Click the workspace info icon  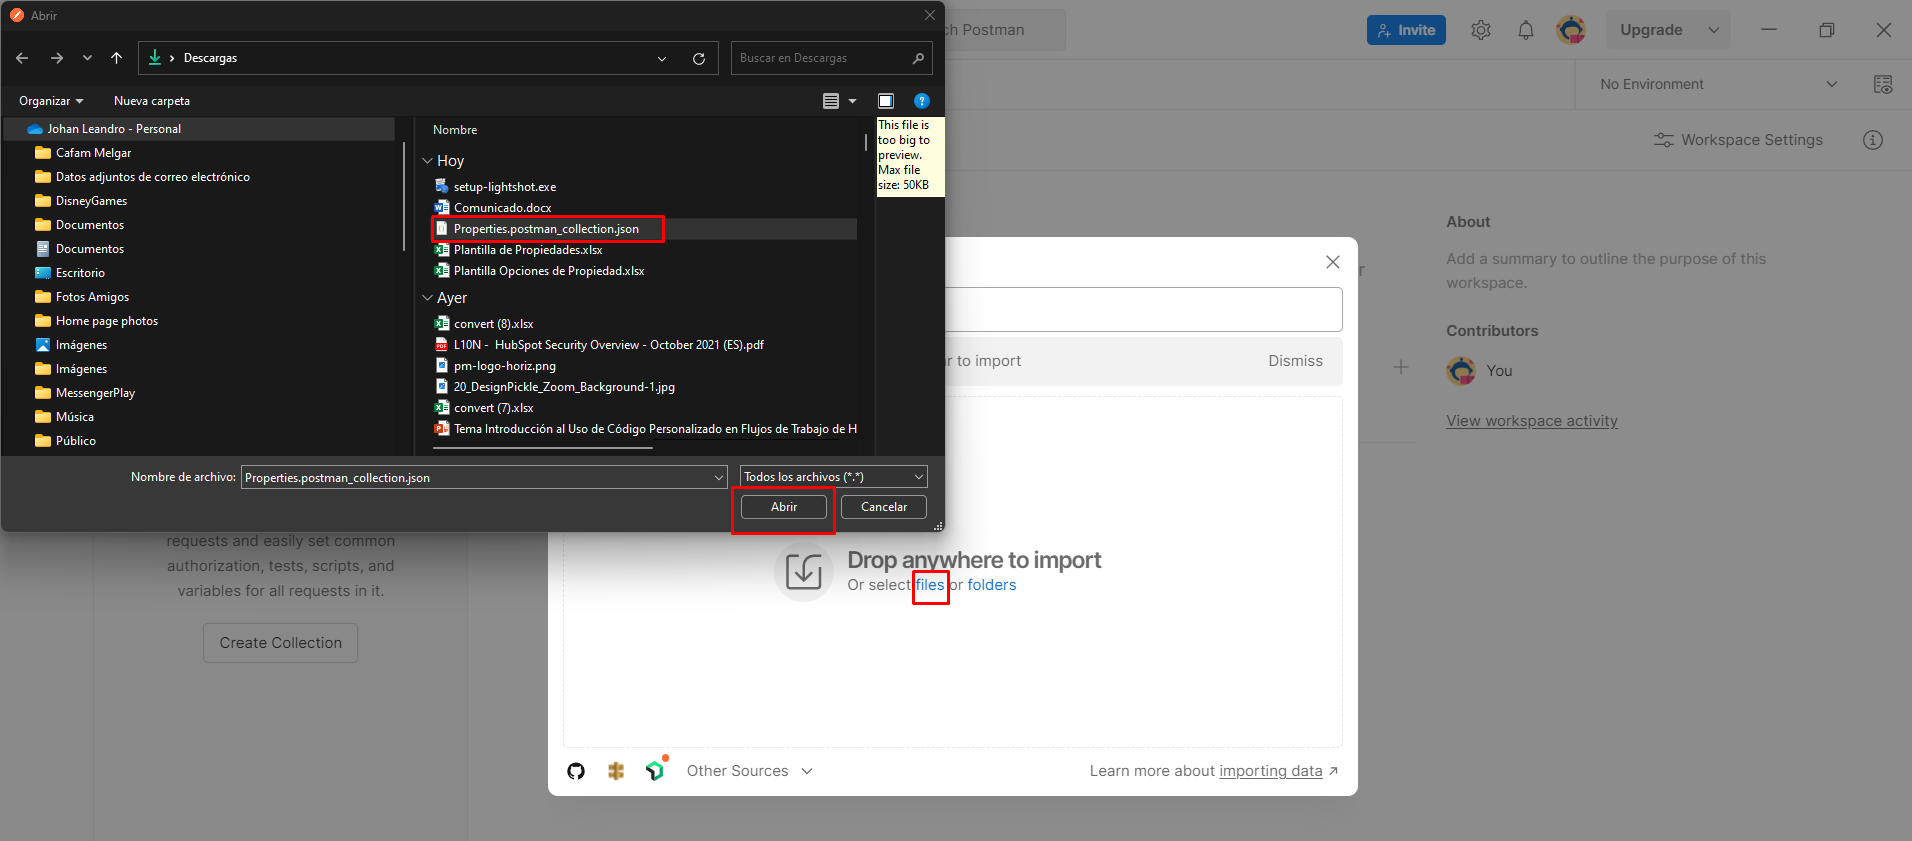coord(1873,140)
